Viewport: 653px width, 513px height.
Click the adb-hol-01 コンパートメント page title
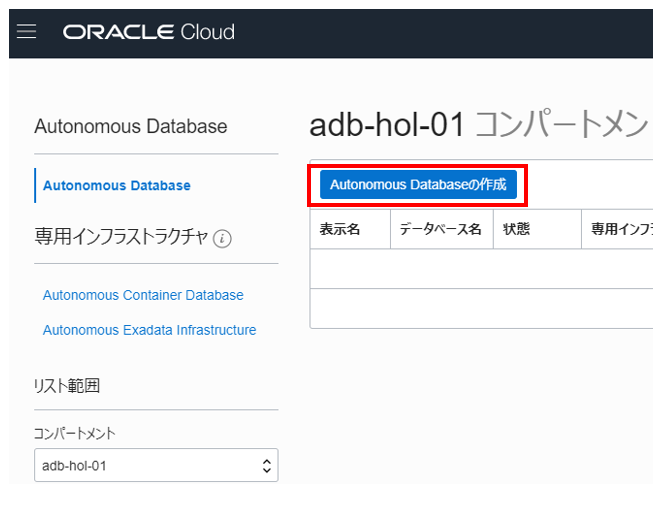[x=478, y=125]
